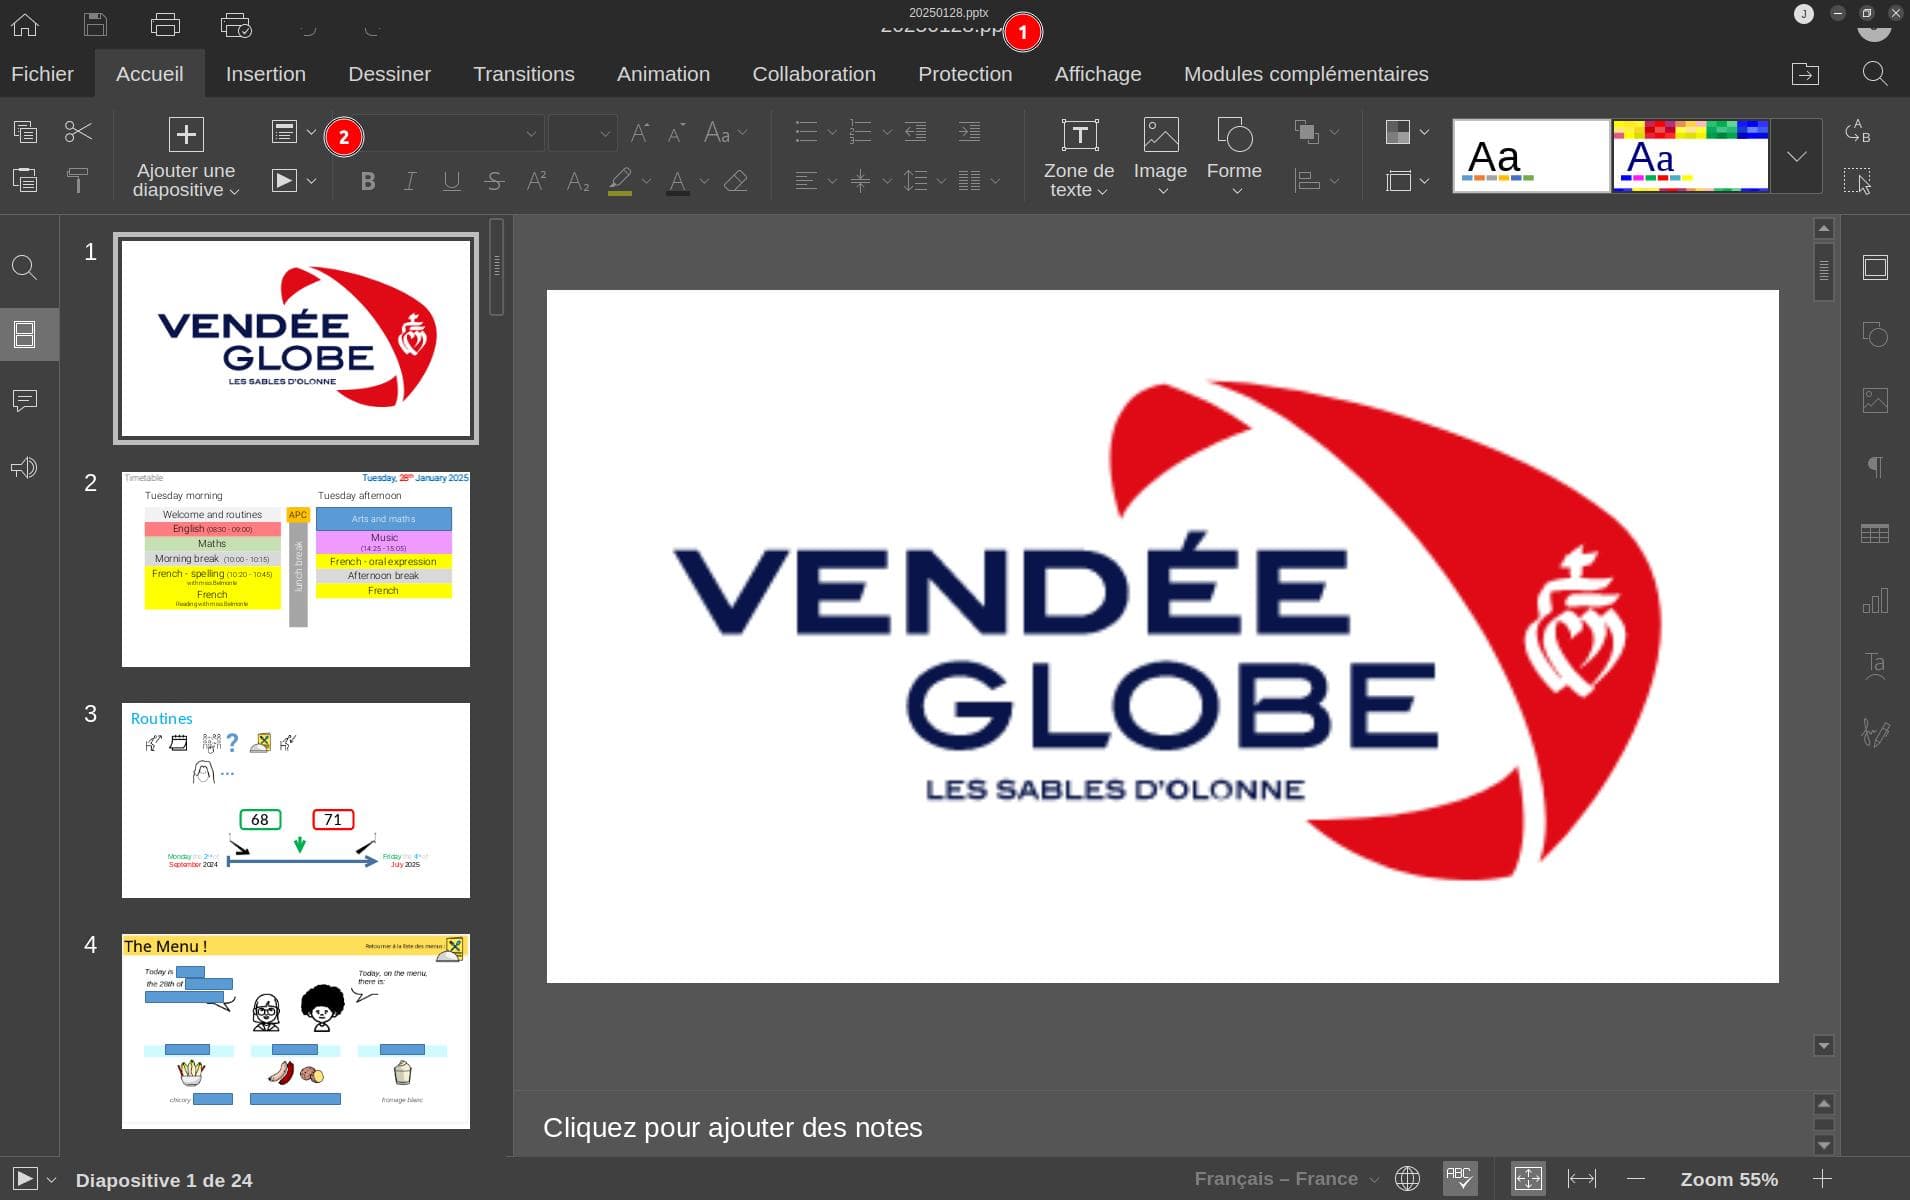Expand Start slideshow dropdown arrow

[311, 181]
